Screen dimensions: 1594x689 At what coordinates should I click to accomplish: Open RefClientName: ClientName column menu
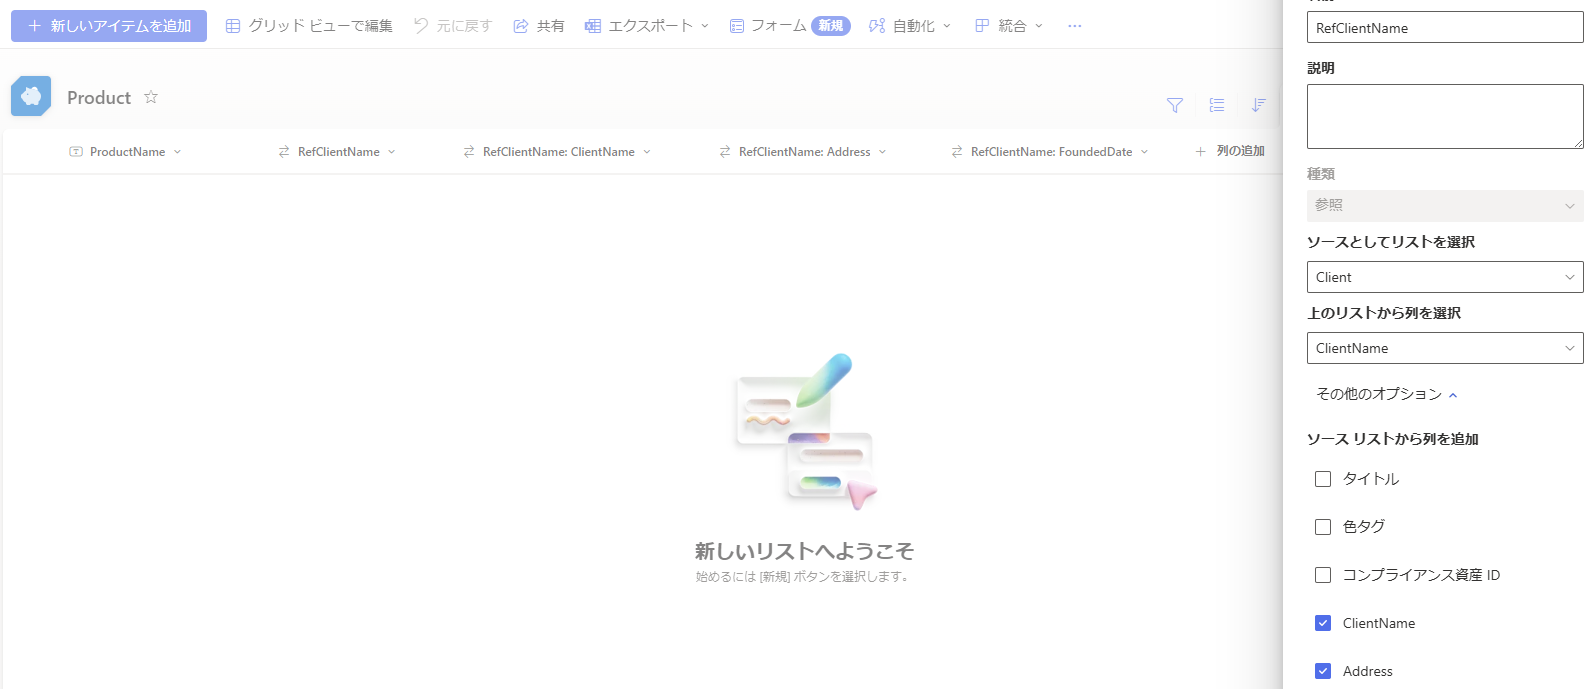coord(557,152)
